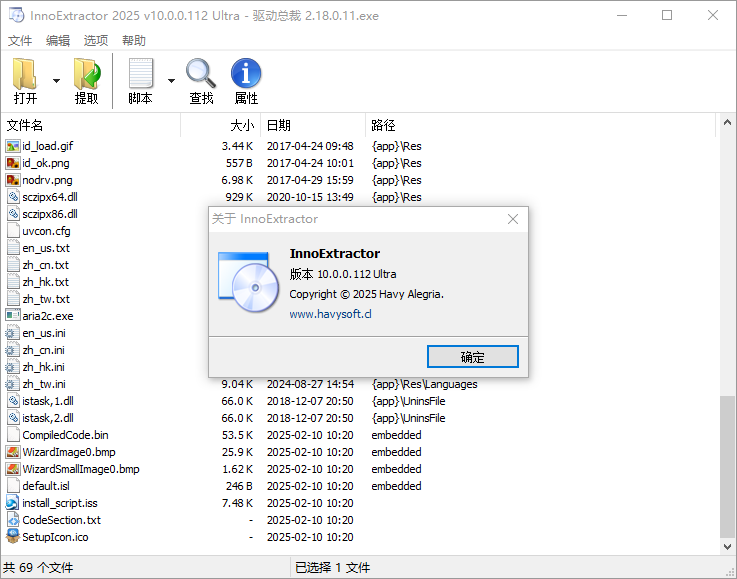This screenshot has width=737, height=579.
Task: Select the install_script.iss file icon
Action: pos(13,503)
